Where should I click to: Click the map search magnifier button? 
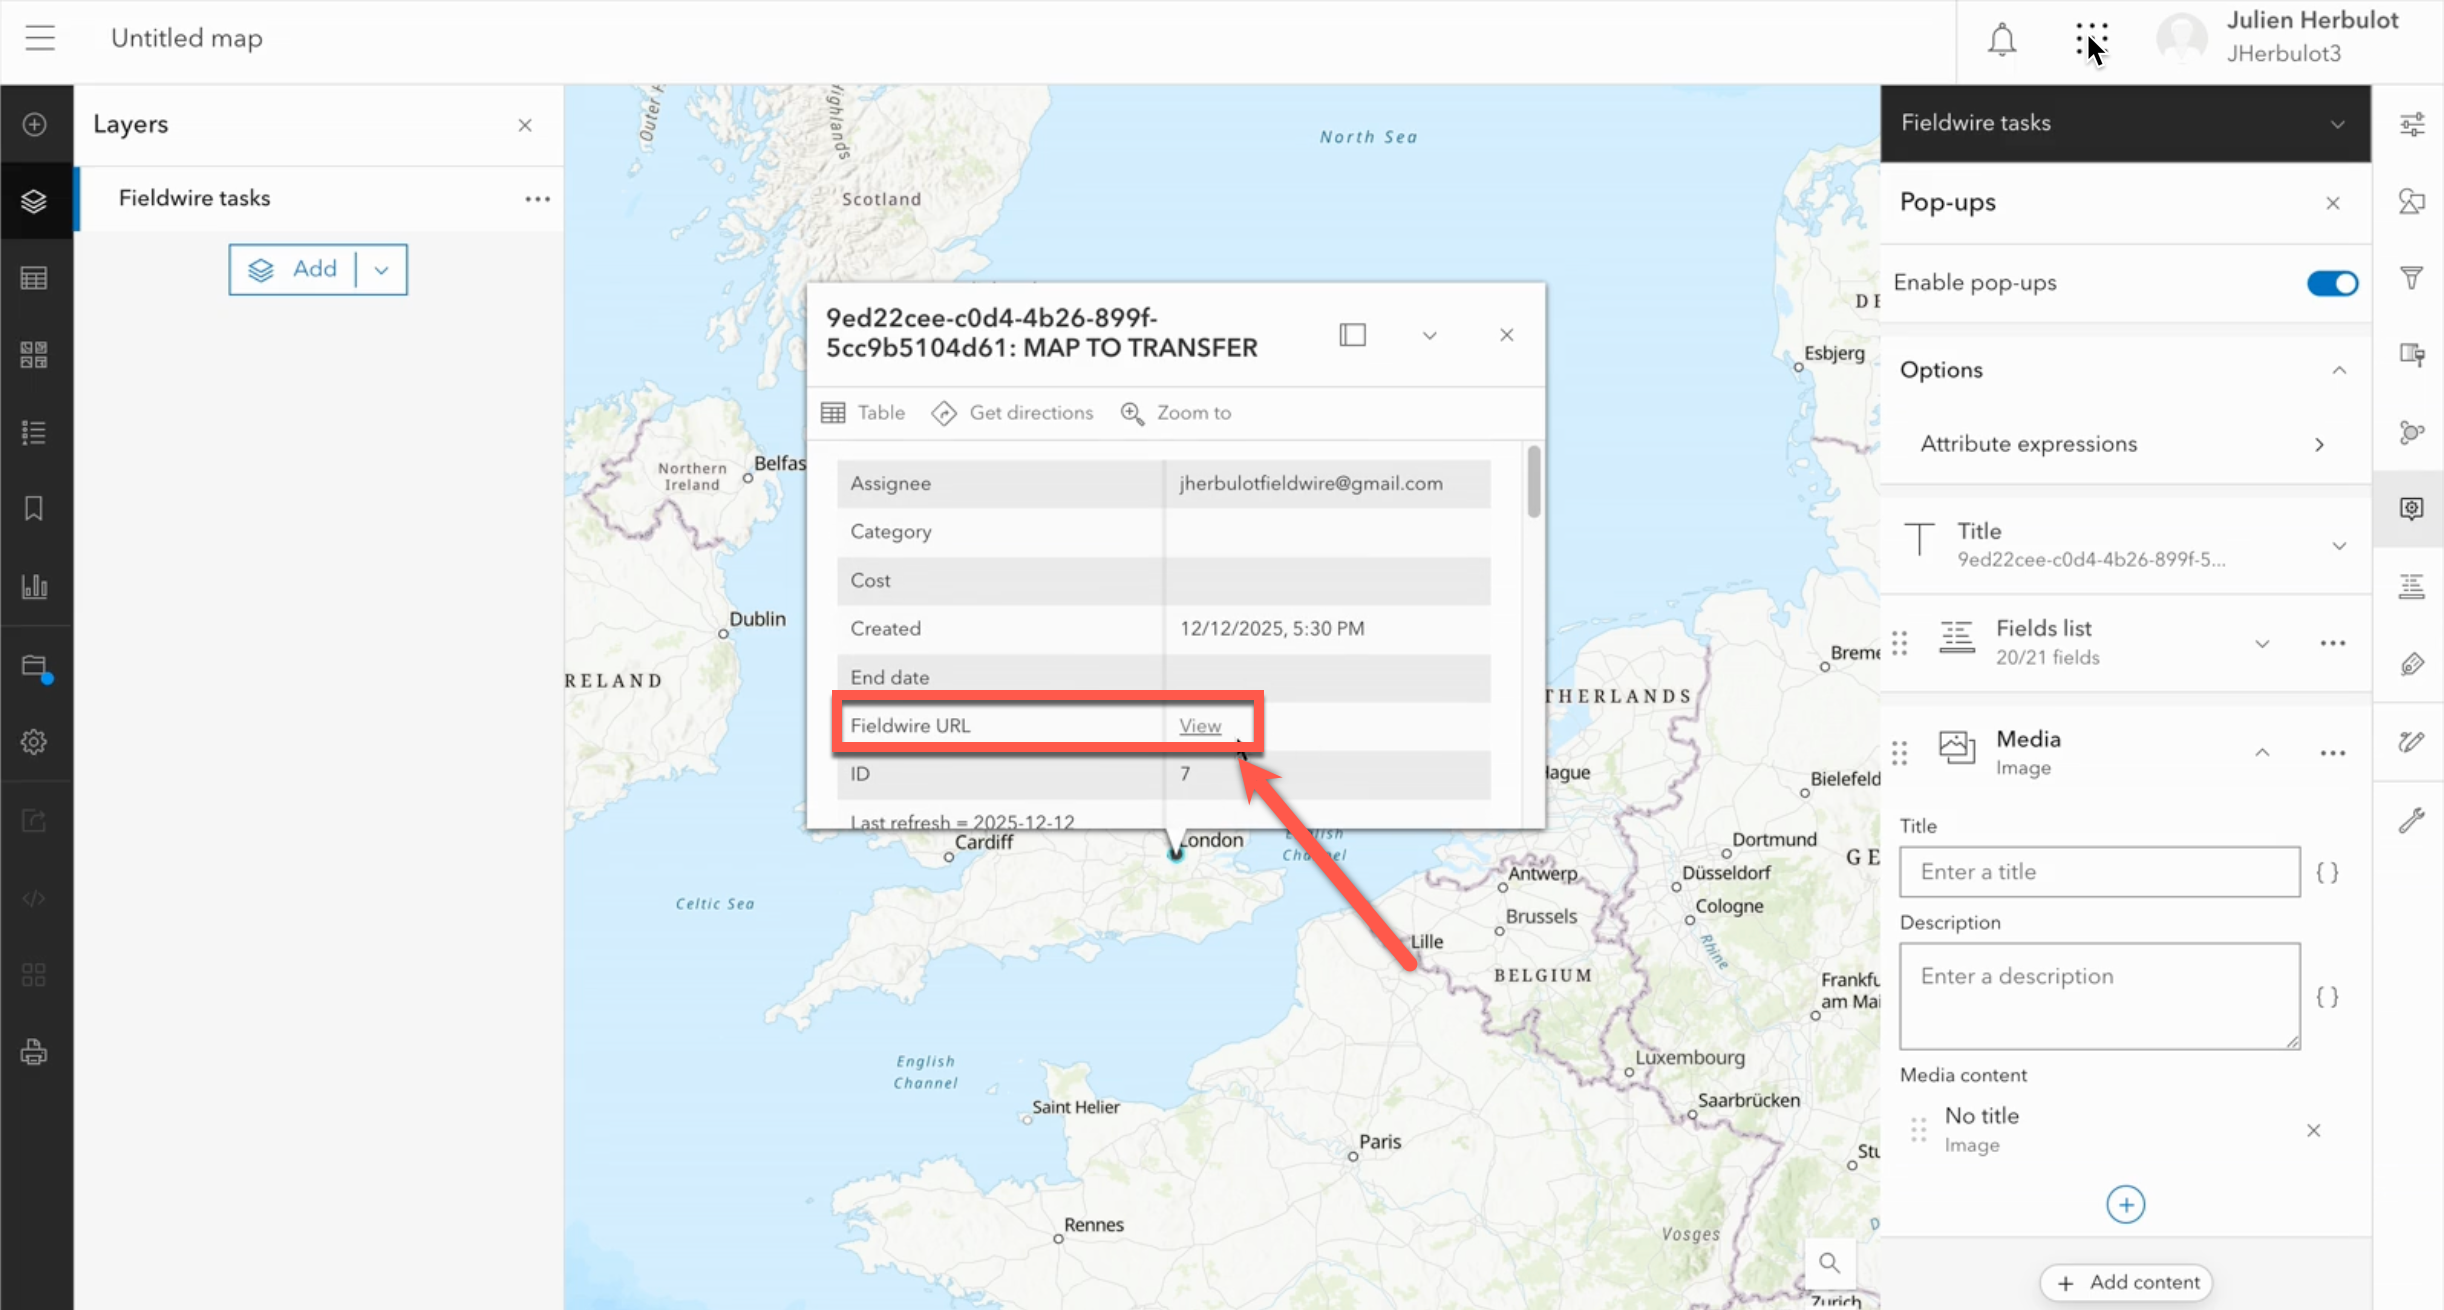click(x=1829, y=1262)
